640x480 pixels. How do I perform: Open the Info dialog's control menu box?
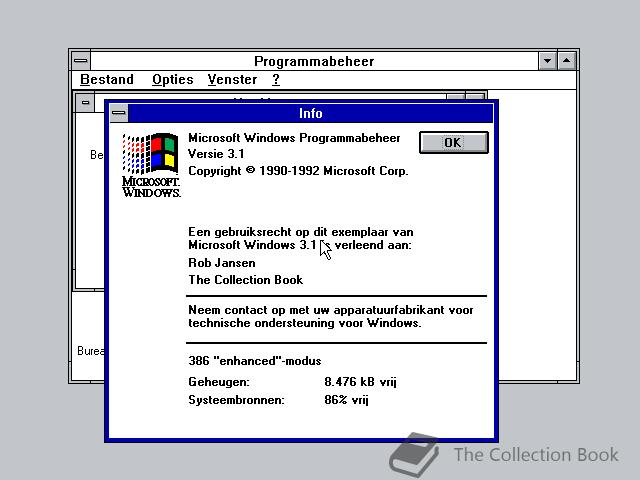point(119,113)
